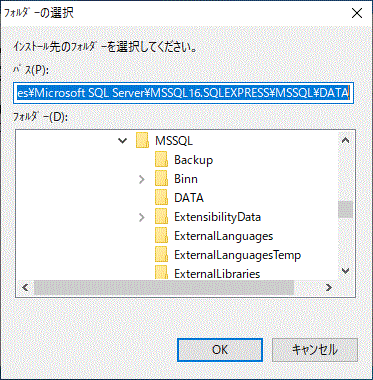This screenshot has height=380, width=373.
Task: Cancel with the キャンセル button
Action: 315,350
